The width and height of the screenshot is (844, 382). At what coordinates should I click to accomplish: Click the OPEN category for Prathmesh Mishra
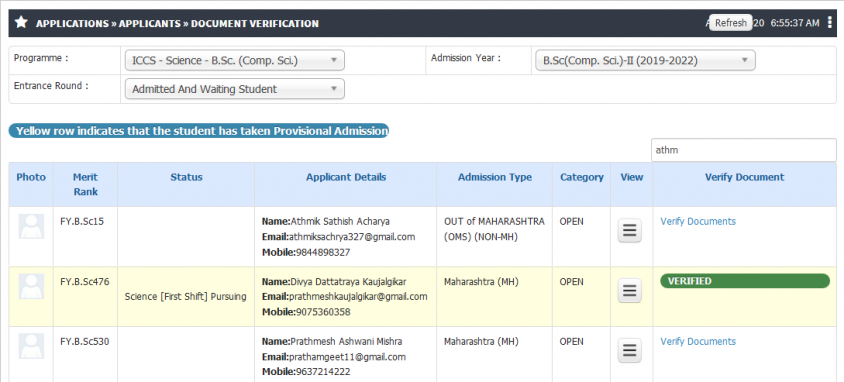click(571, 341)
